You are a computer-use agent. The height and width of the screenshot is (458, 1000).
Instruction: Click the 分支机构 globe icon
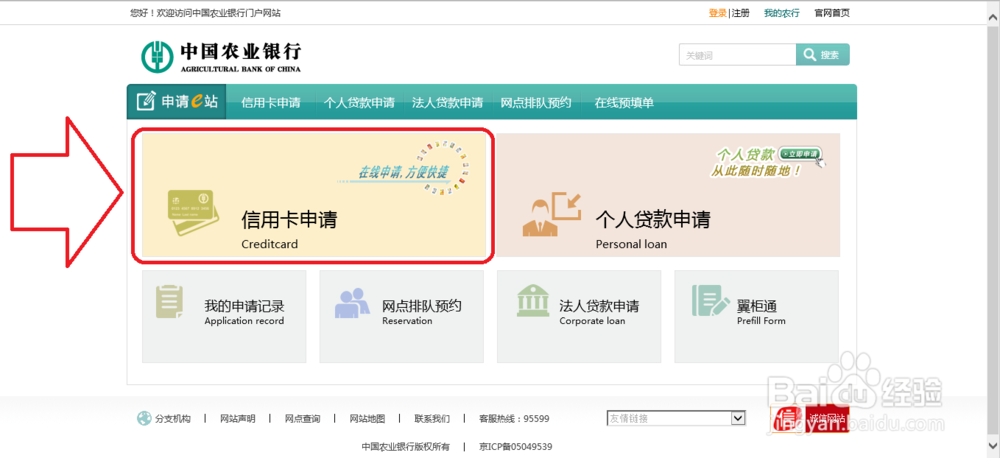coord(144,418)
